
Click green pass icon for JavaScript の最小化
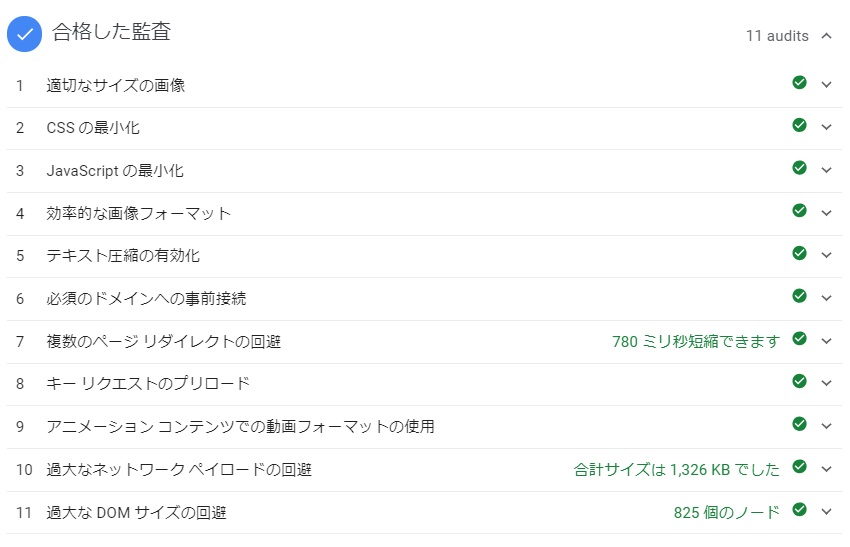pos(799,168)
